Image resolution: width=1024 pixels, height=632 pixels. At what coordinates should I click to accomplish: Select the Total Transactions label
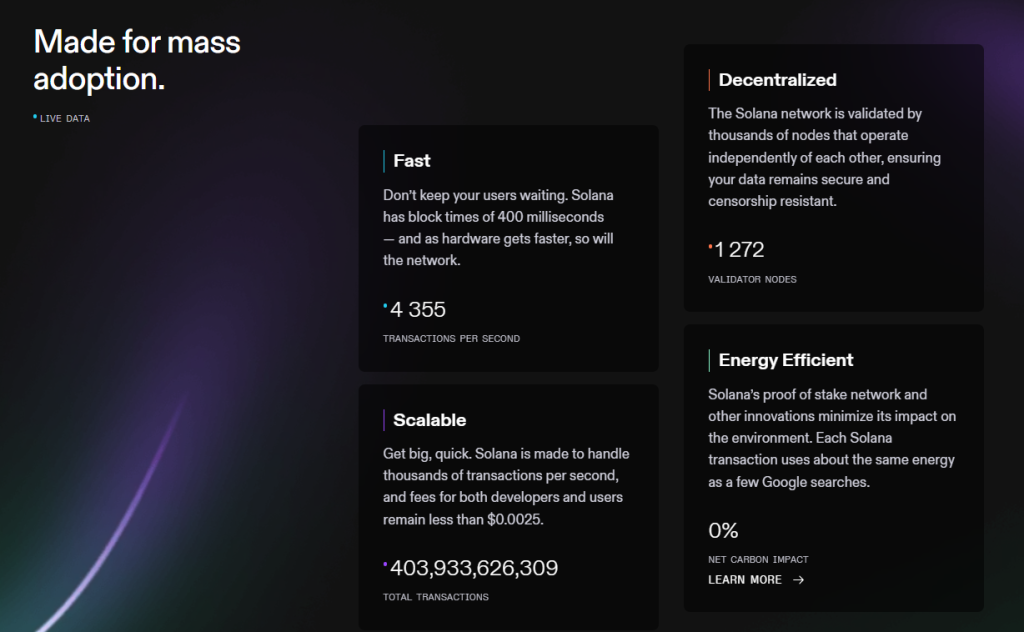pos(436,597)
